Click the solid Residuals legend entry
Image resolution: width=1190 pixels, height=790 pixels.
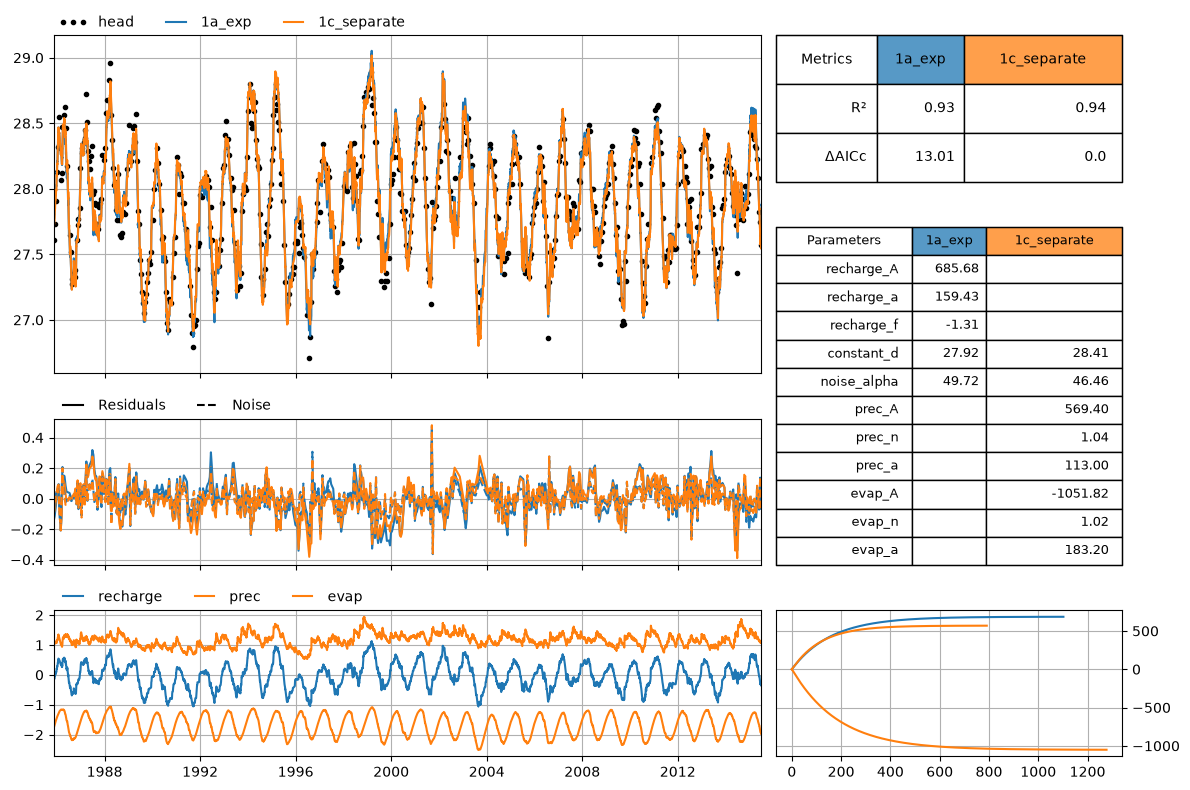coord(114,404)
